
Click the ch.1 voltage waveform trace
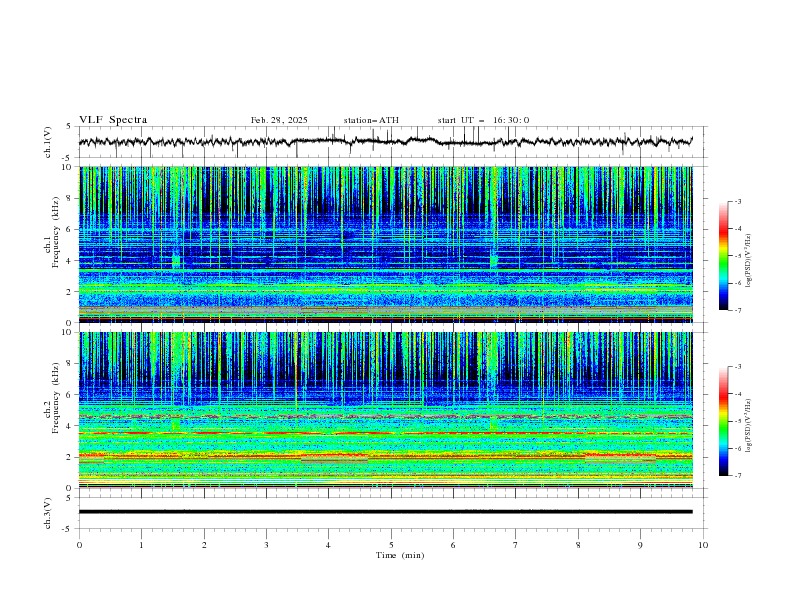tap(385, 142)
